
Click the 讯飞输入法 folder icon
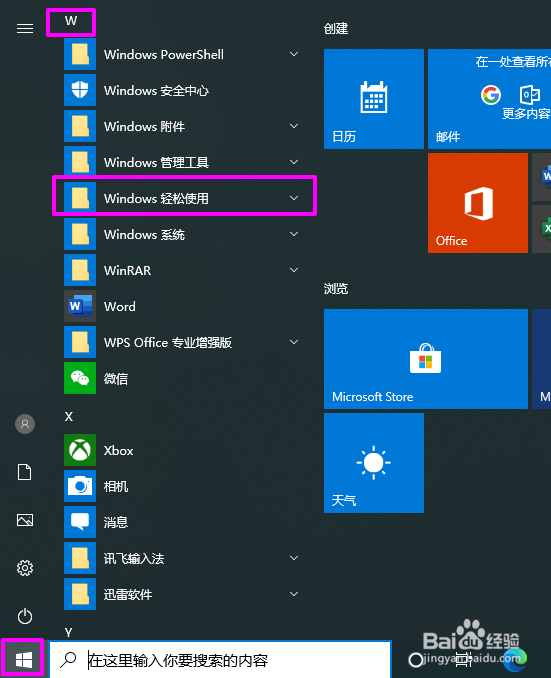pos(80,558)
